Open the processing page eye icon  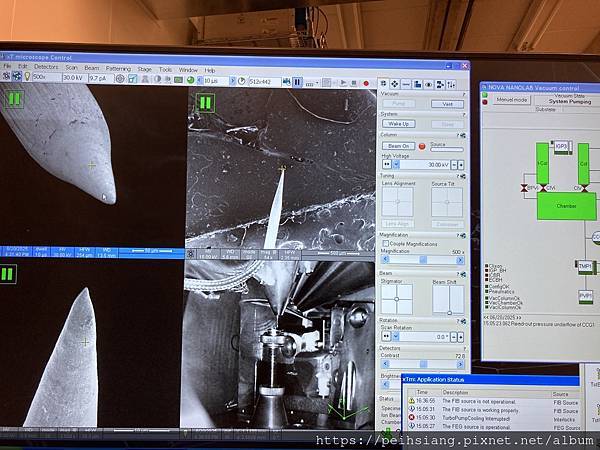pyautogui.click(x=429, y=85)
